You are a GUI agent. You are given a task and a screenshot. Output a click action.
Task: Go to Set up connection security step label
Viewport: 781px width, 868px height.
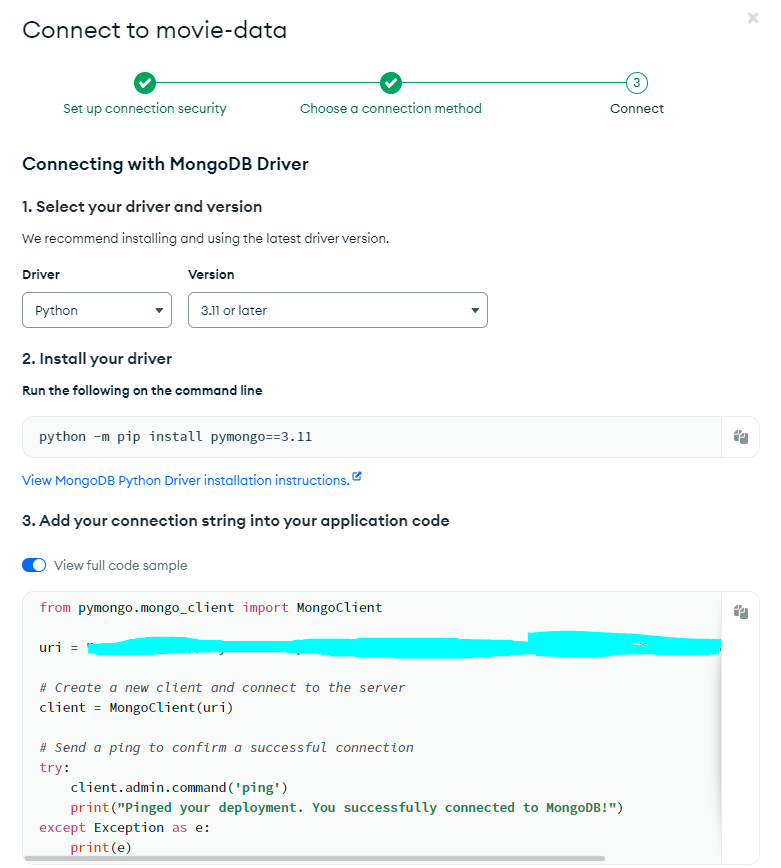coord(144,108)
